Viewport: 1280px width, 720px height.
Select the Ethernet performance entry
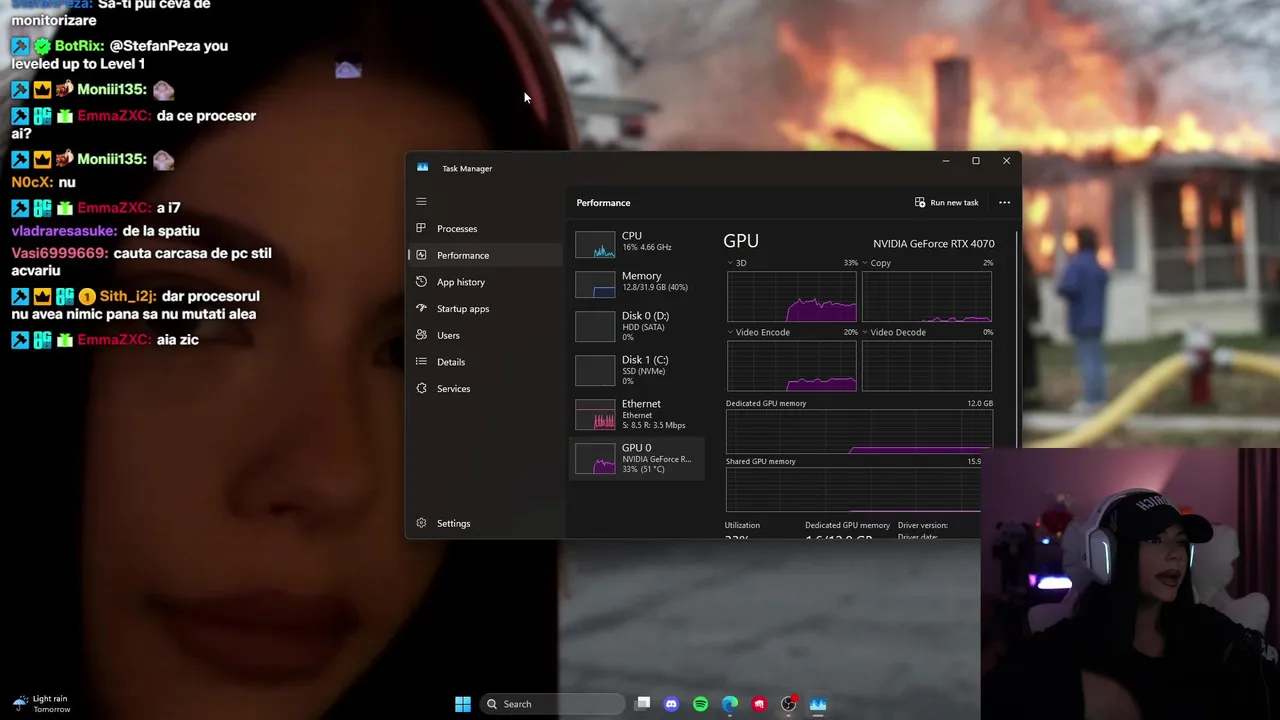[637, 414]
